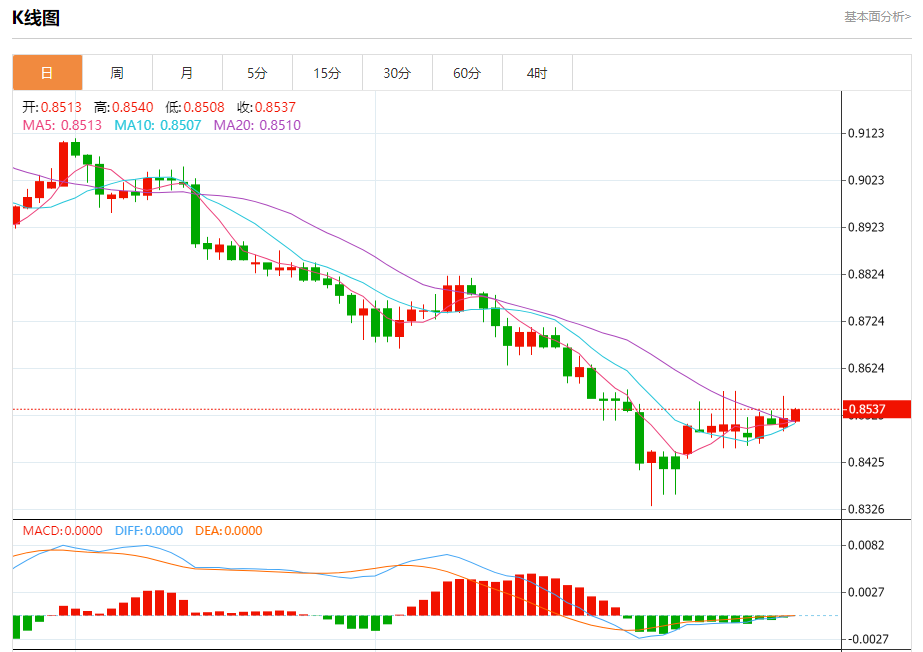Click the 0.0082 MACD axis label
Viewport: 923px width, 652px height.
point(866,545)
